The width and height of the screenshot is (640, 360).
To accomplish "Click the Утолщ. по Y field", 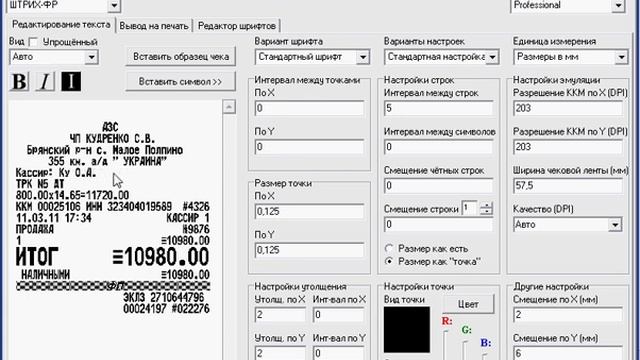I will coord(280,353).
